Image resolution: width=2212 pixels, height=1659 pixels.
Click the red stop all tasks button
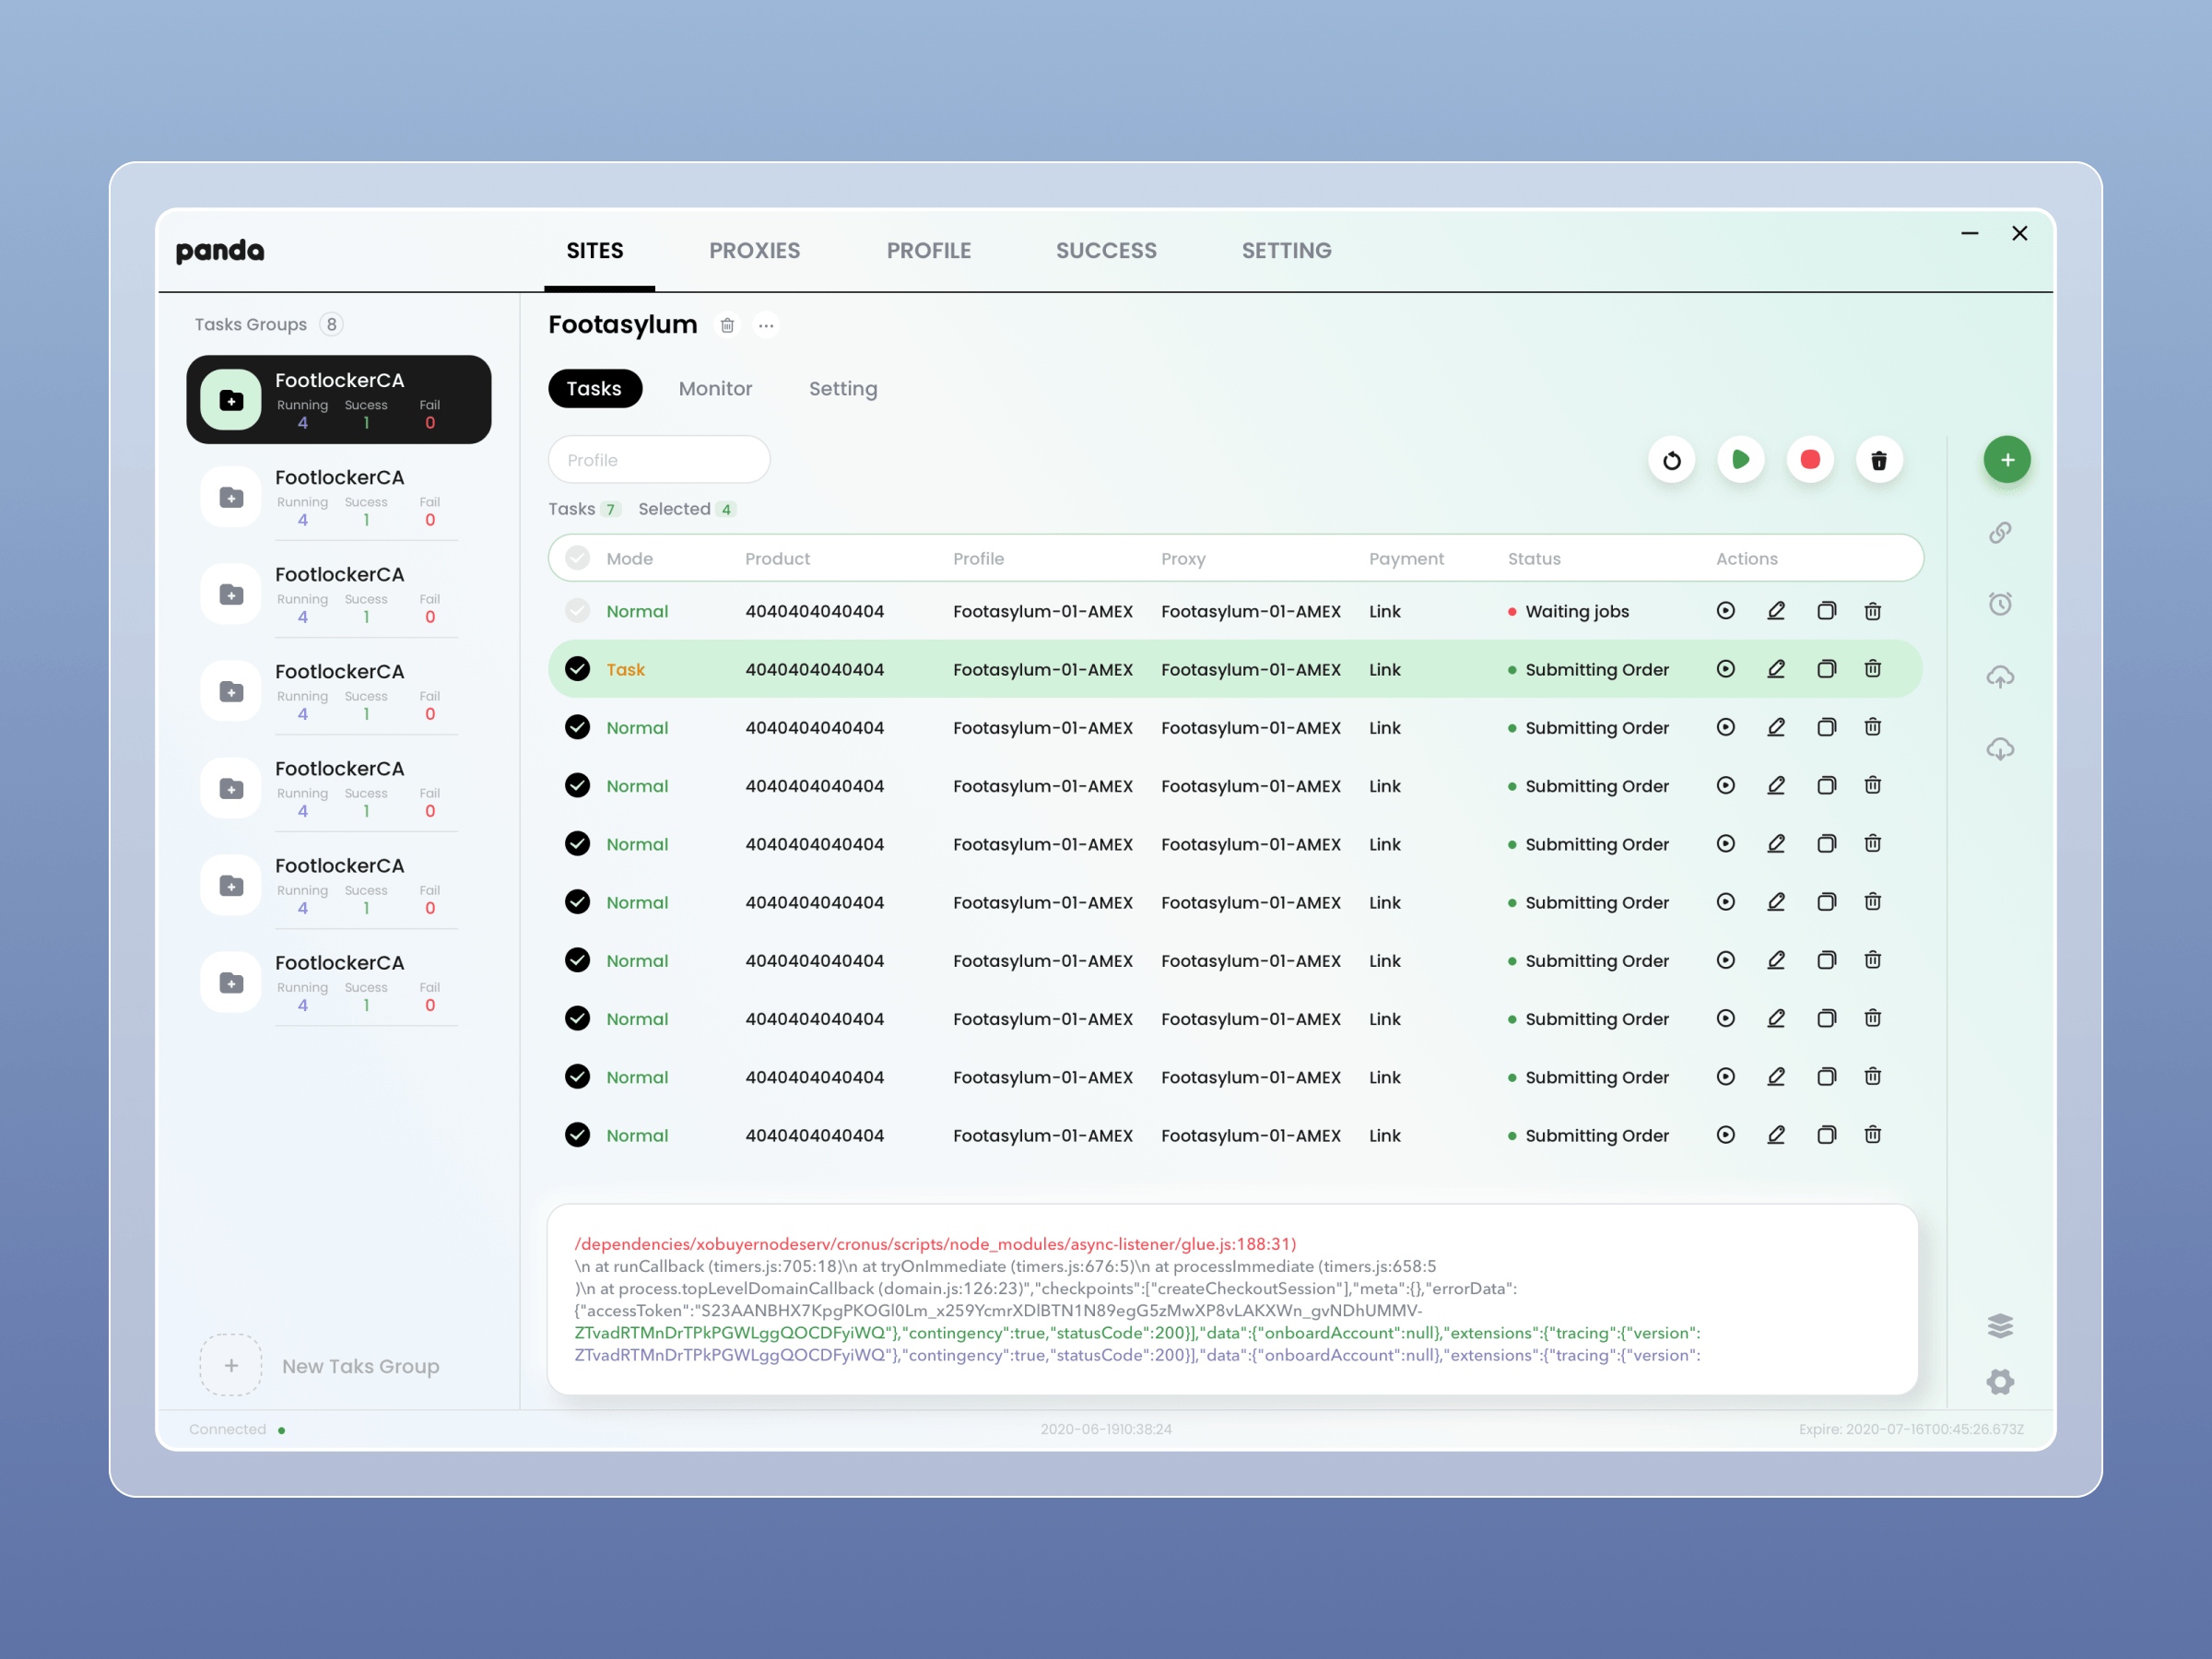click(x=1809, y=460)
